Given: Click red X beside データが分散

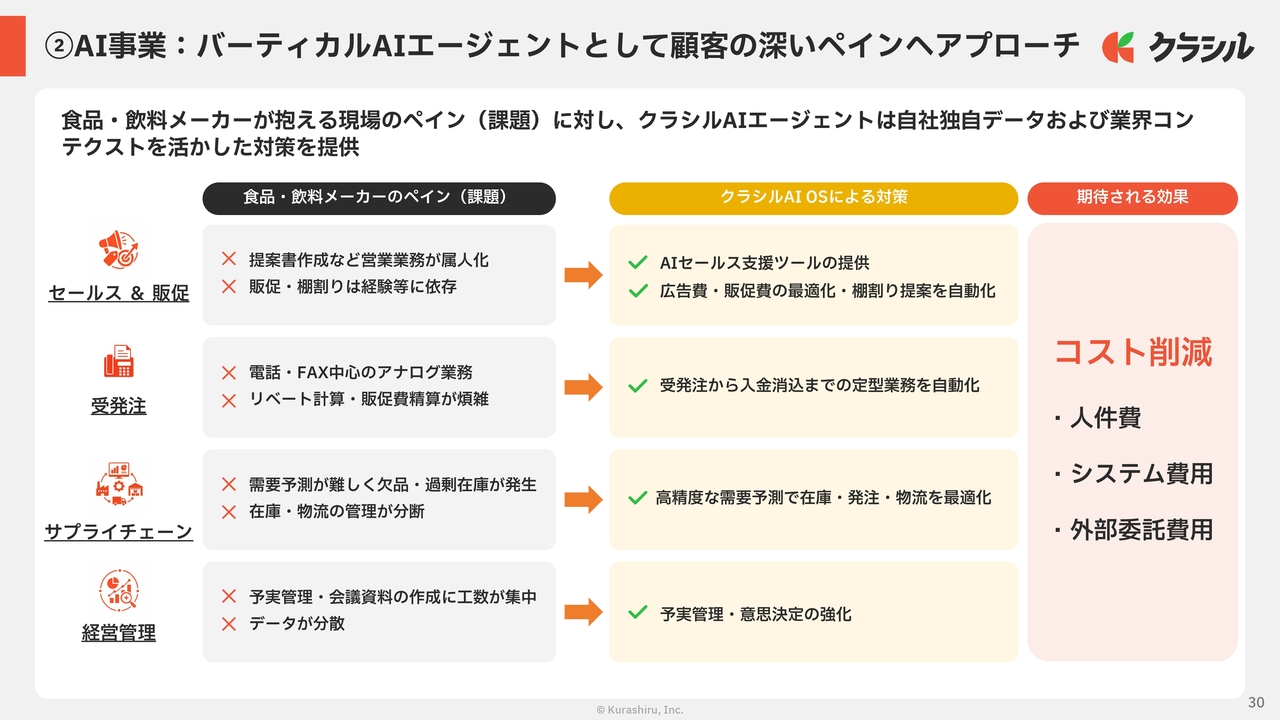Looking at the screenshot, I should [229, 623].
